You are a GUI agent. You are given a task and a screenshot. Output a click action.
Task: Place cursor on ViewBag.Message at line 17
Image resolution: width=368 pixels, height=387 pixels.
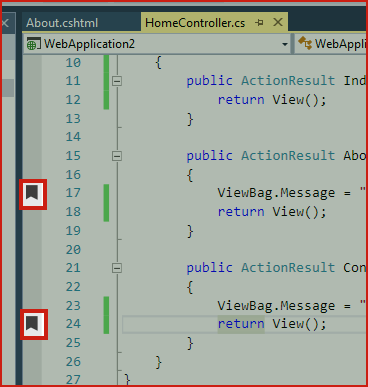click(276, 193)
